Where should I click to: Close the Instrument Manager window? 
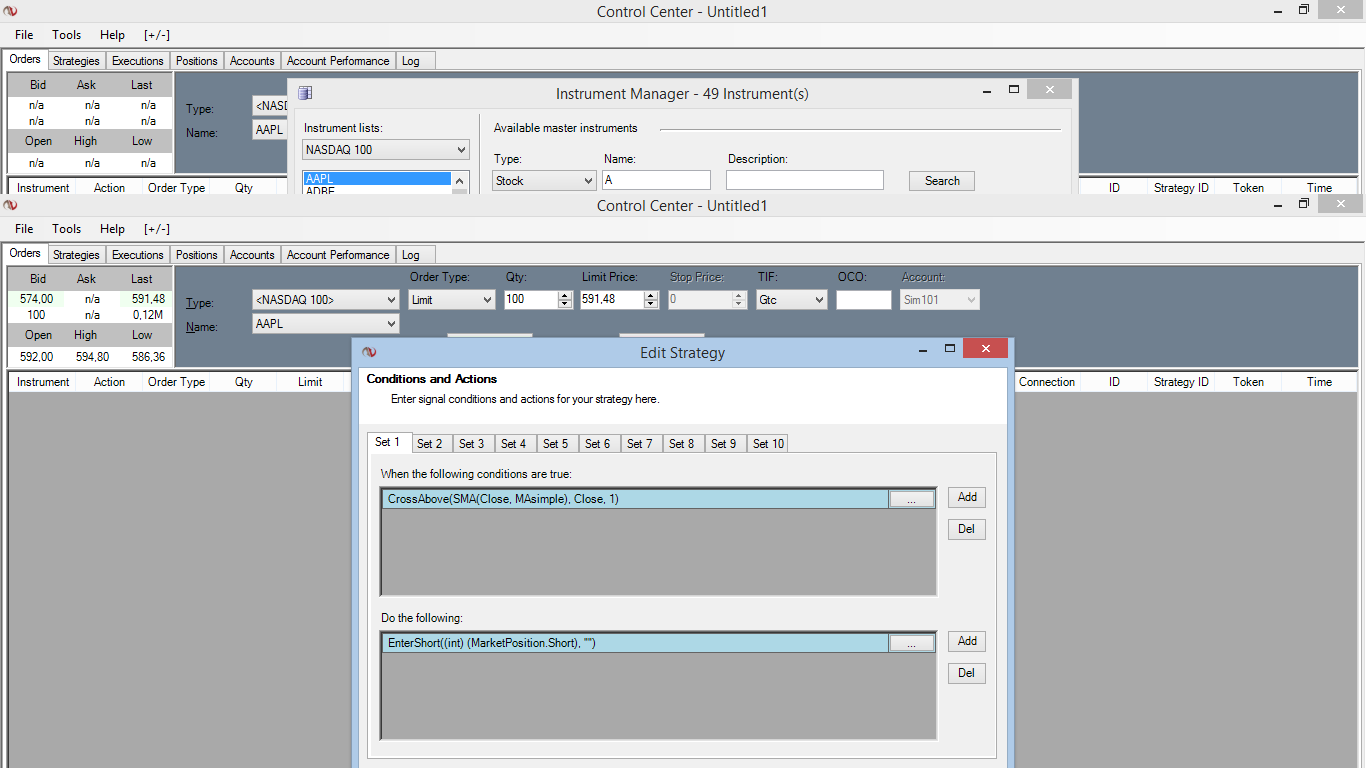(1049, 90)
